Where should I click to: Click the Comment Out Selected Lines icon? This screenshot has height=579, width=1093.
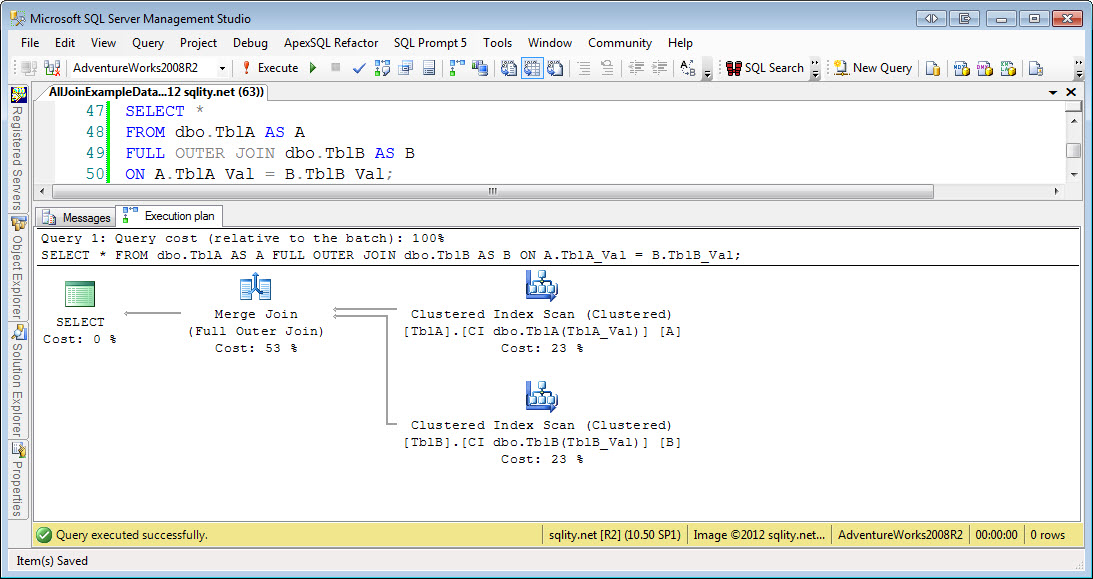coord(584,68)
